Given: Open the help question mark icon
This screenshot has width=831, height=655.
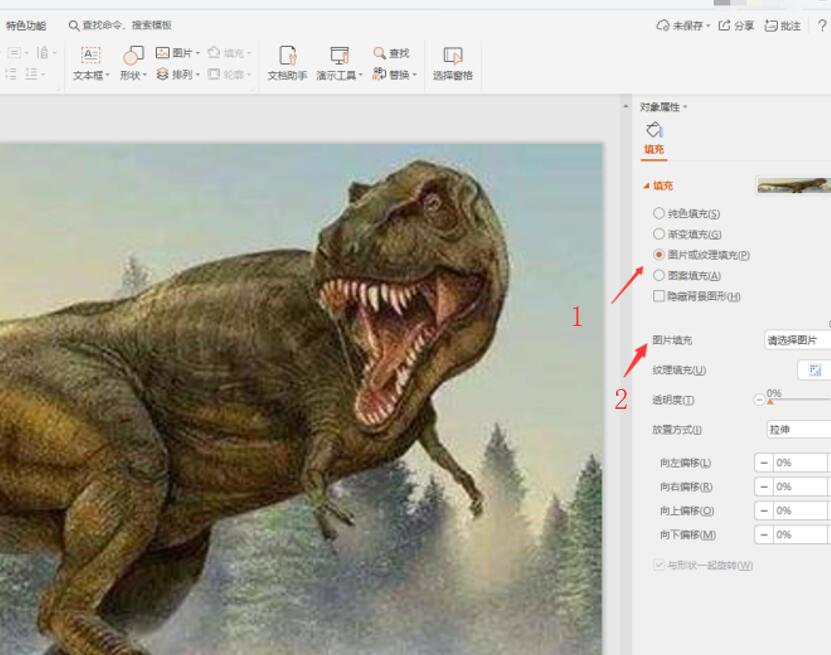Looking at the screenshot, I should [x=822, y=25].
